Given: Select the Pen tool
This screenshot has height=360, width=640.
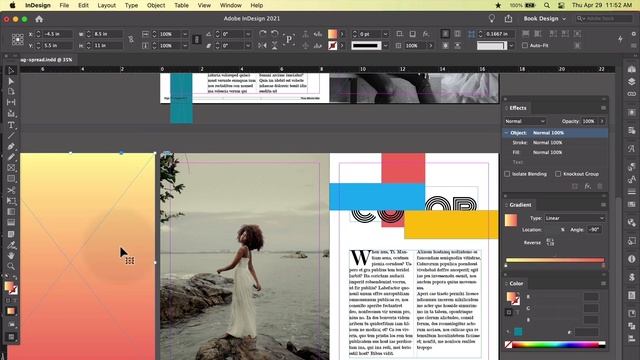Looking at the screenshot, I should pos(11,146).
